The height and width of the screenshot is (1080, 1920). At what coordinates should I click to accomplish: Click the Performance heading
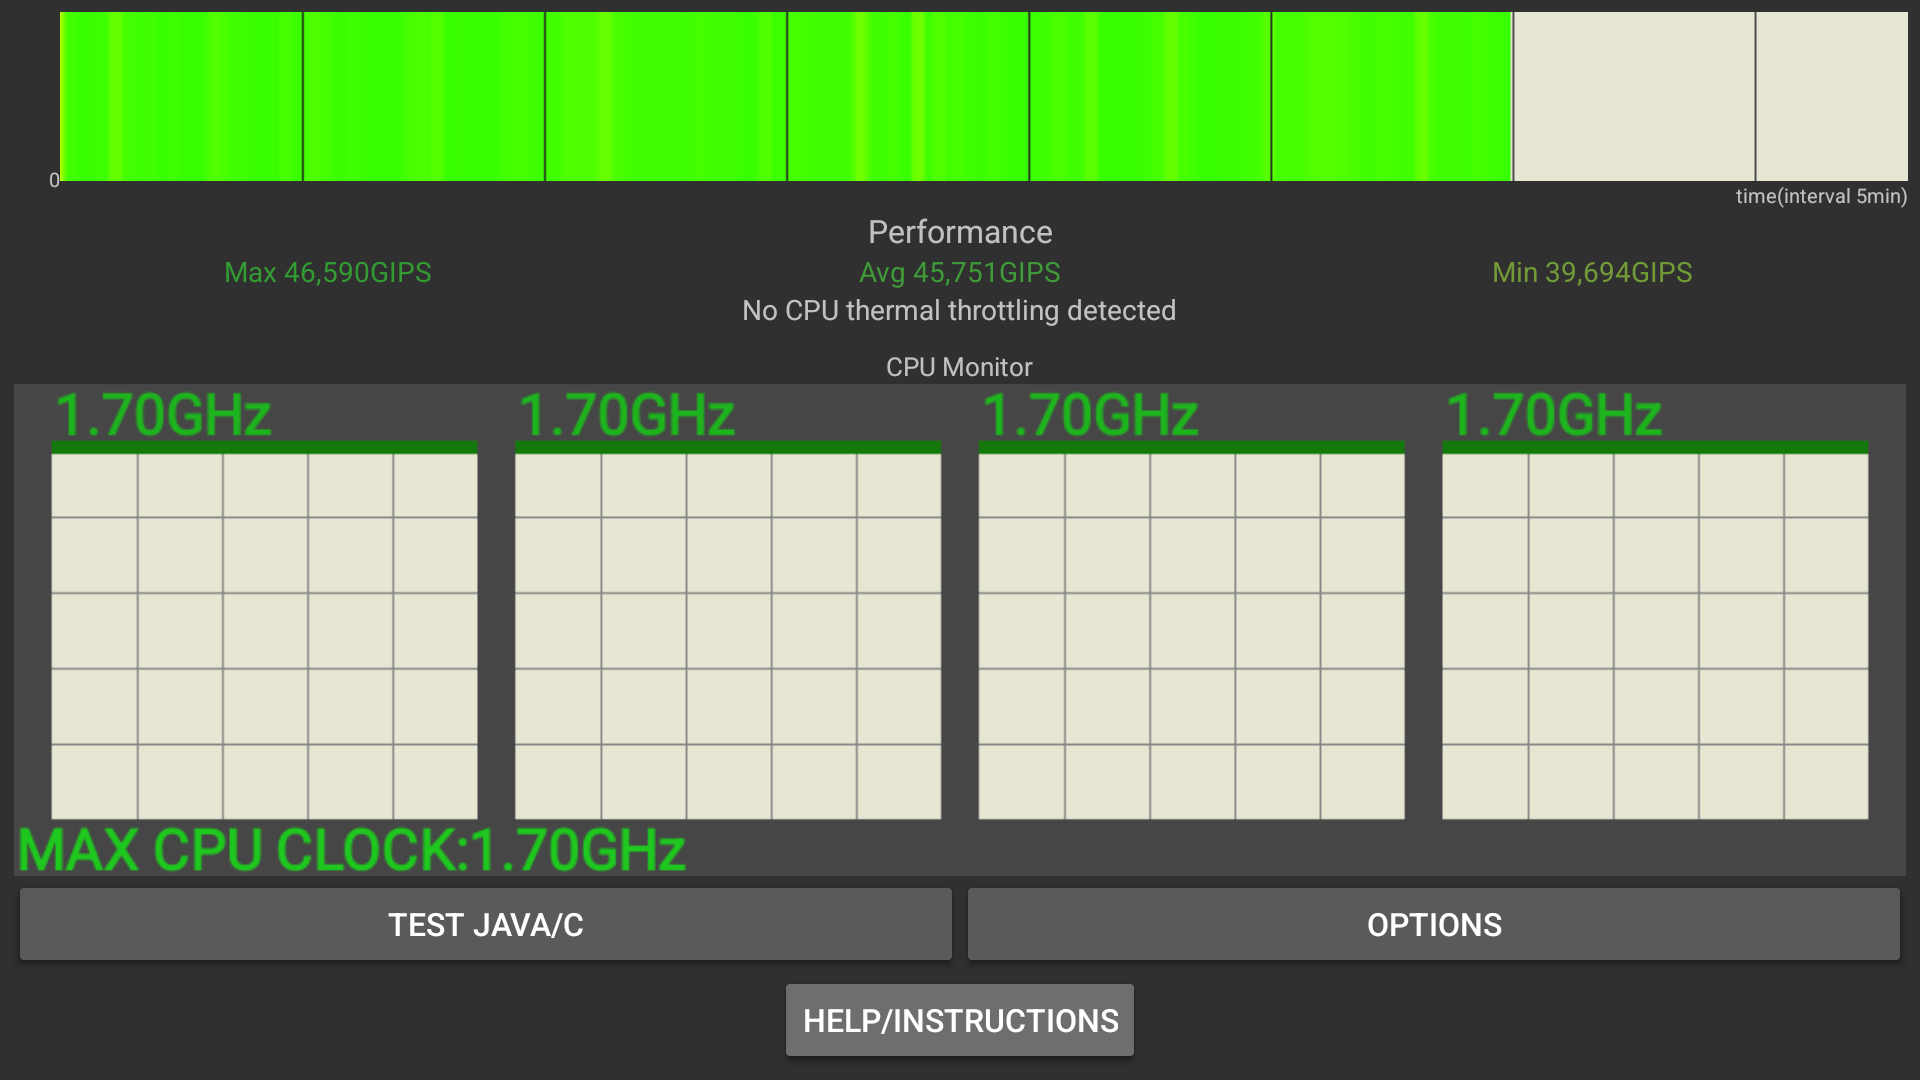[959, 232]
